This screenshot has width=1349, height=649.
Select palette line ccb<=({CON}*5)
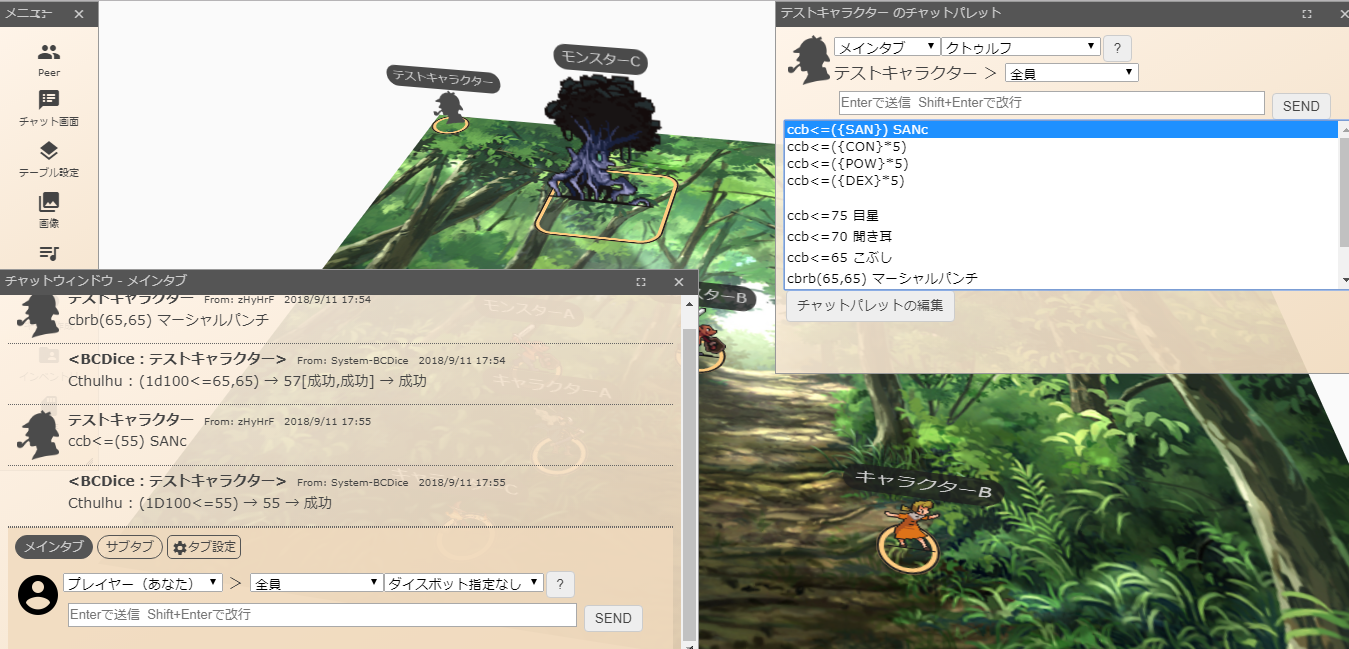coord(1061,146)
